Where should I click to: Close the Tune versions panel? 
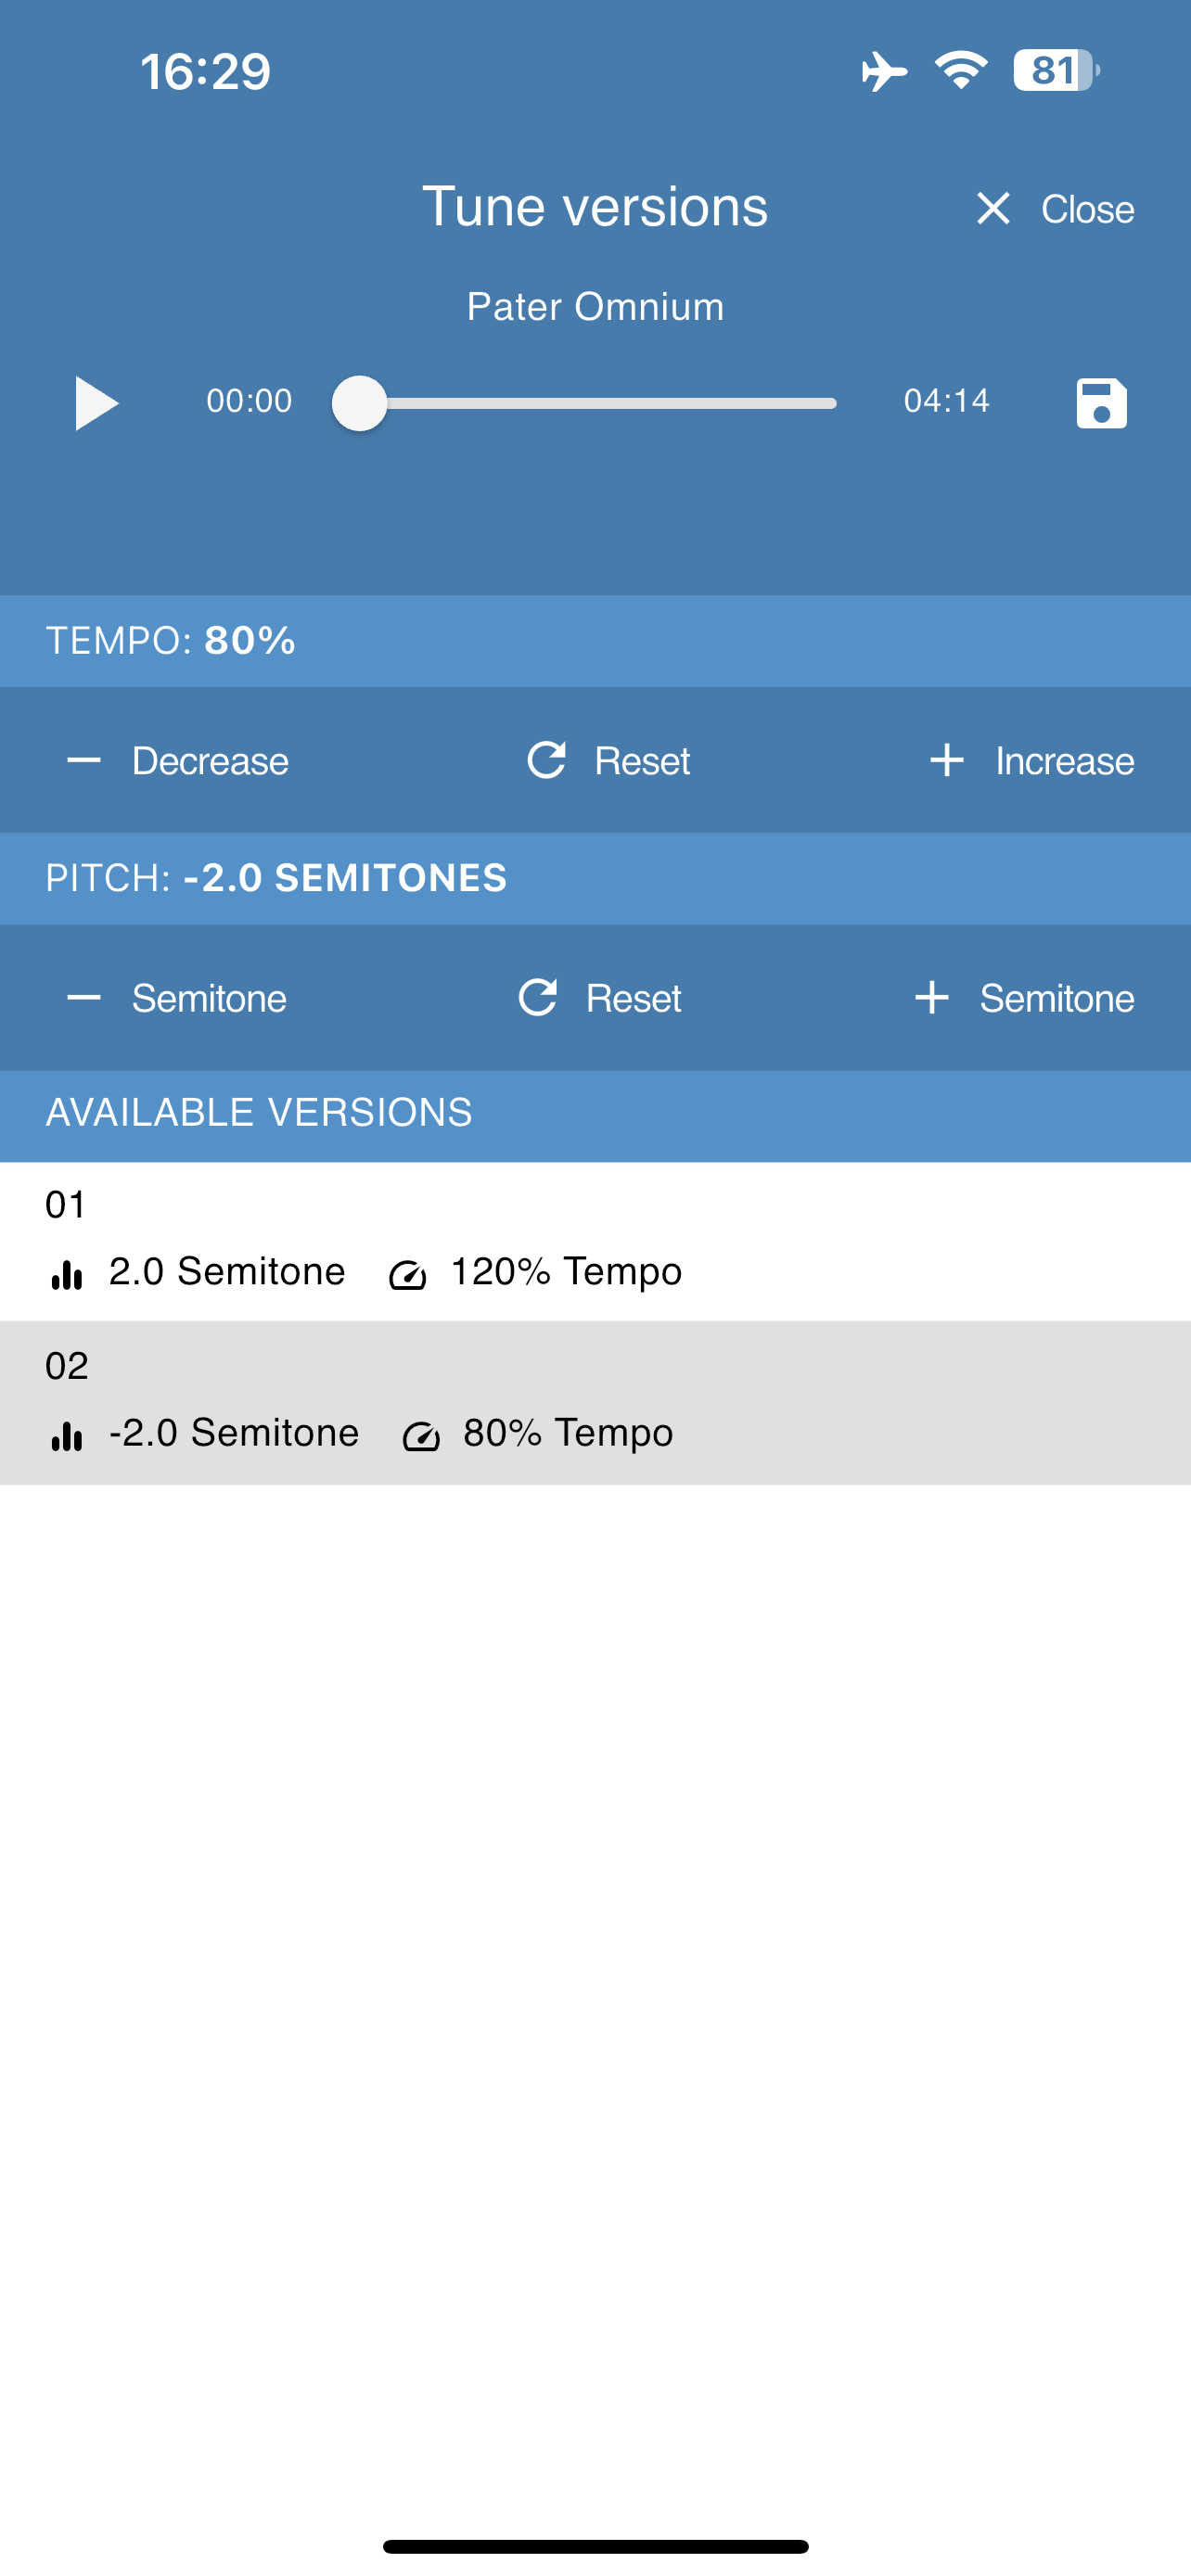coord(1054,209)
